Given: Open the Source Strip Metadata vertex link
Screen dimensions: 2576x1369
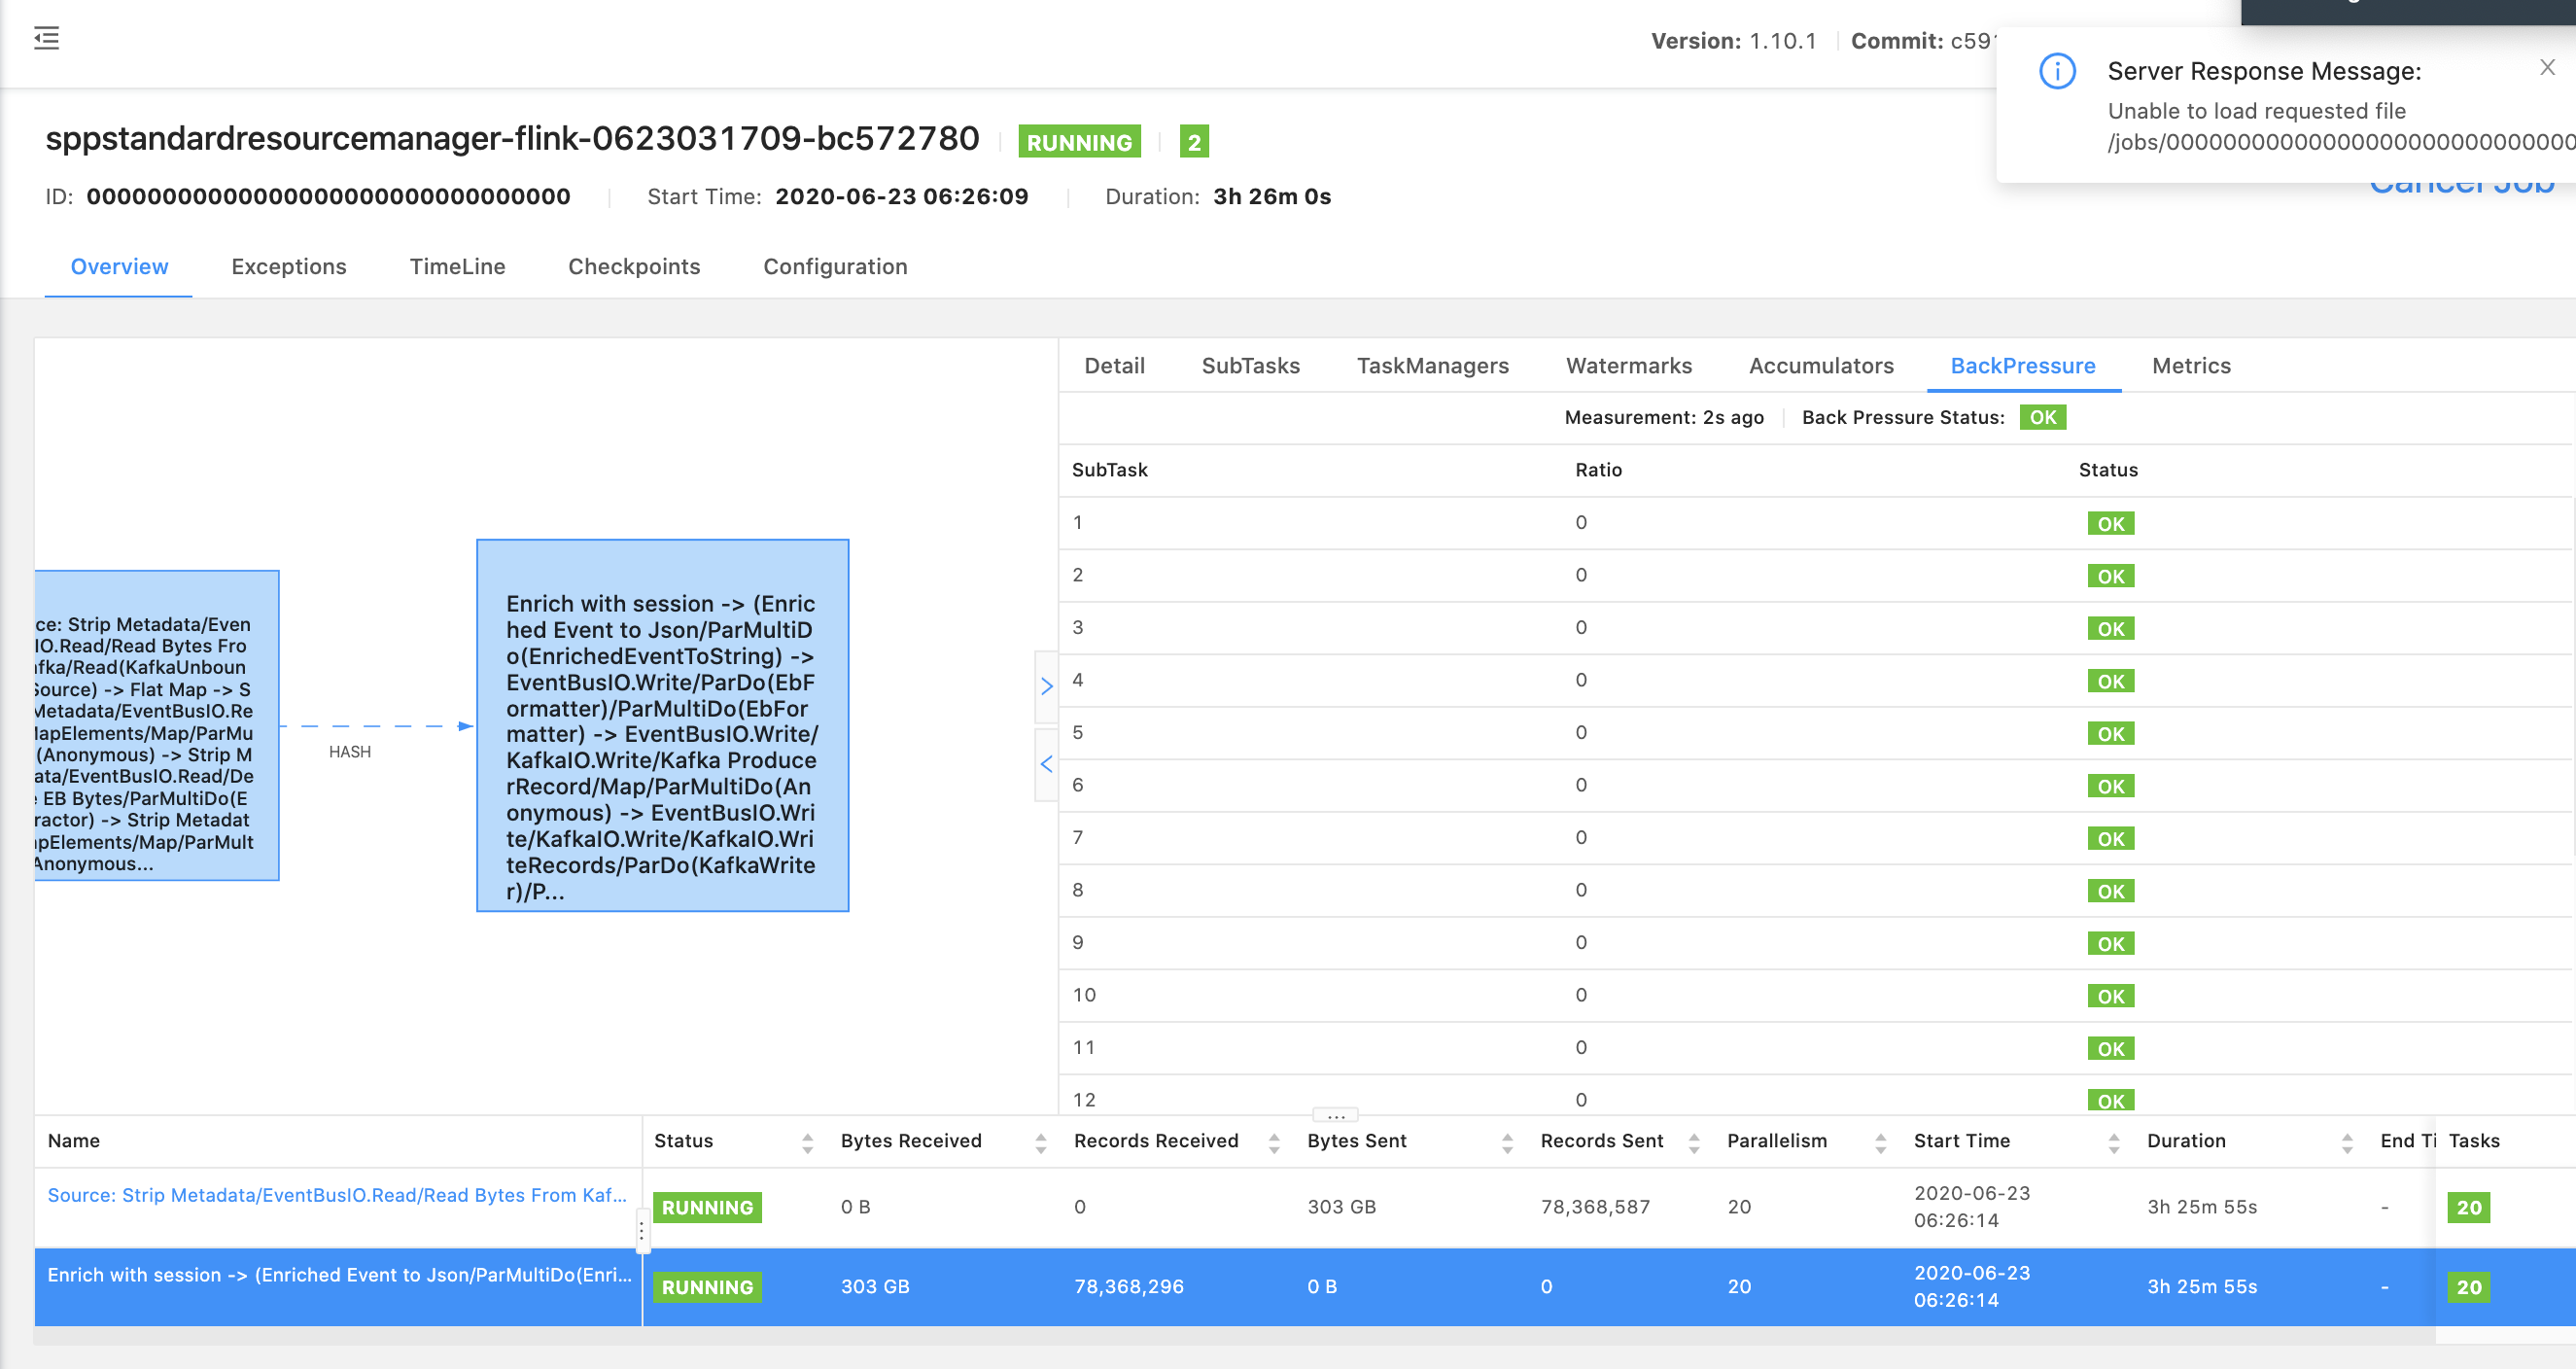Looking at the screenshot, I should tap(337, 1195).
